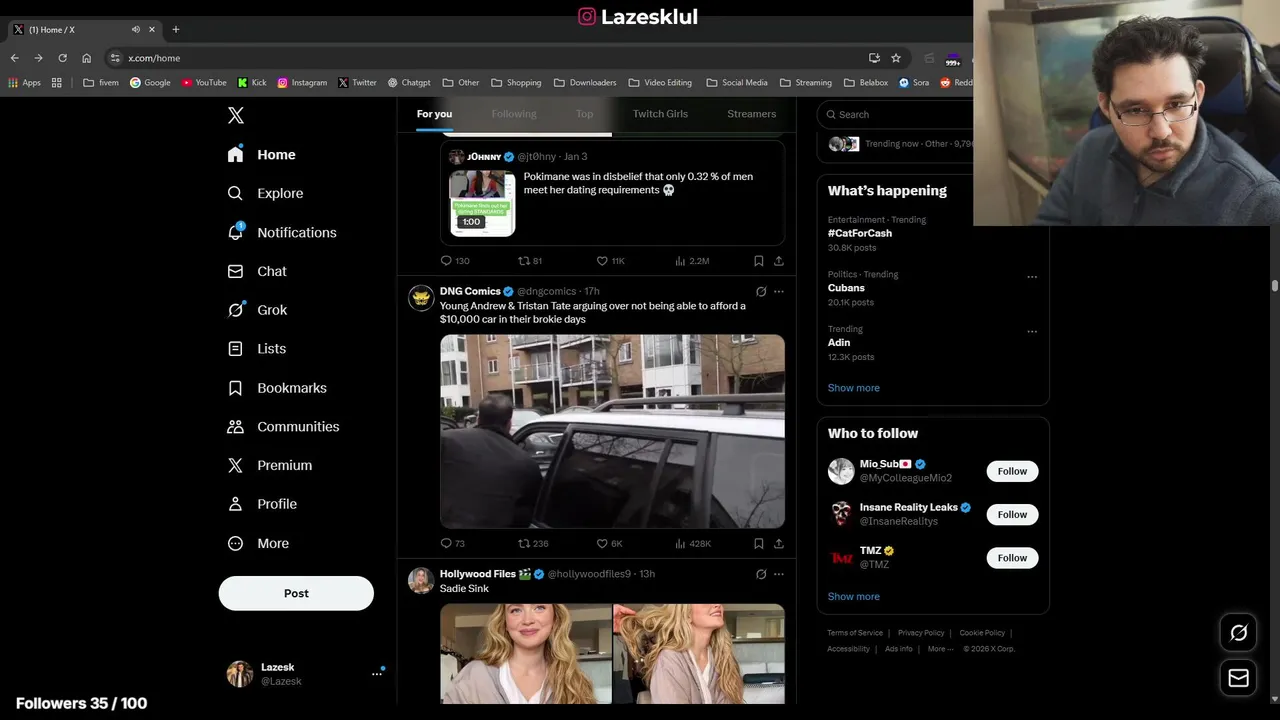Viewport: 1280px width, 720px height.
Task: Follow Mio_Sub account
Action: [1012, 471]
